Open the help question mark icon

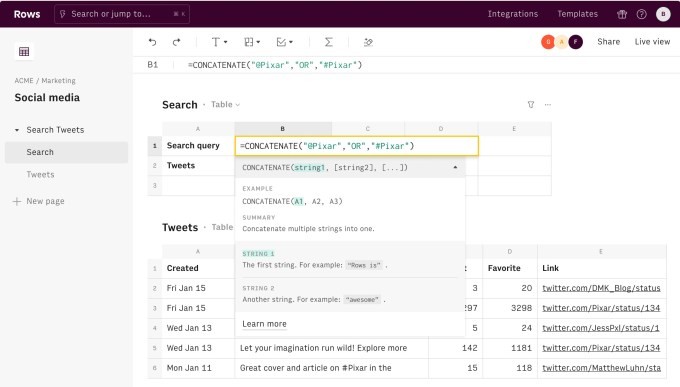click(641, 14)
